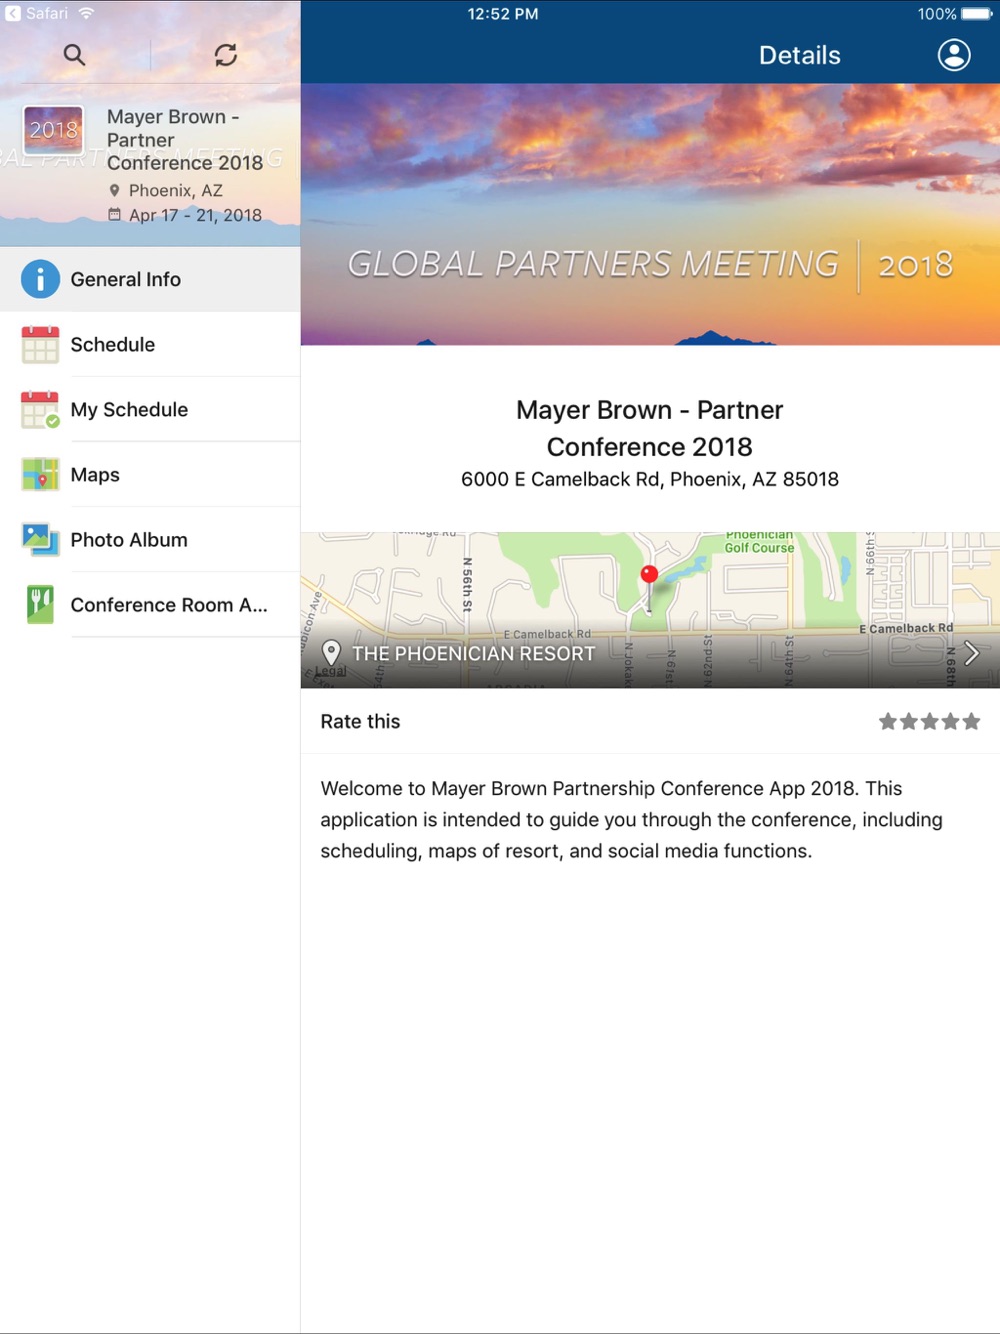Image resolution: width=1000 pixels, height=1334 pixels.
Task: Tap the Legal link on map
Action: pos(331,671)
